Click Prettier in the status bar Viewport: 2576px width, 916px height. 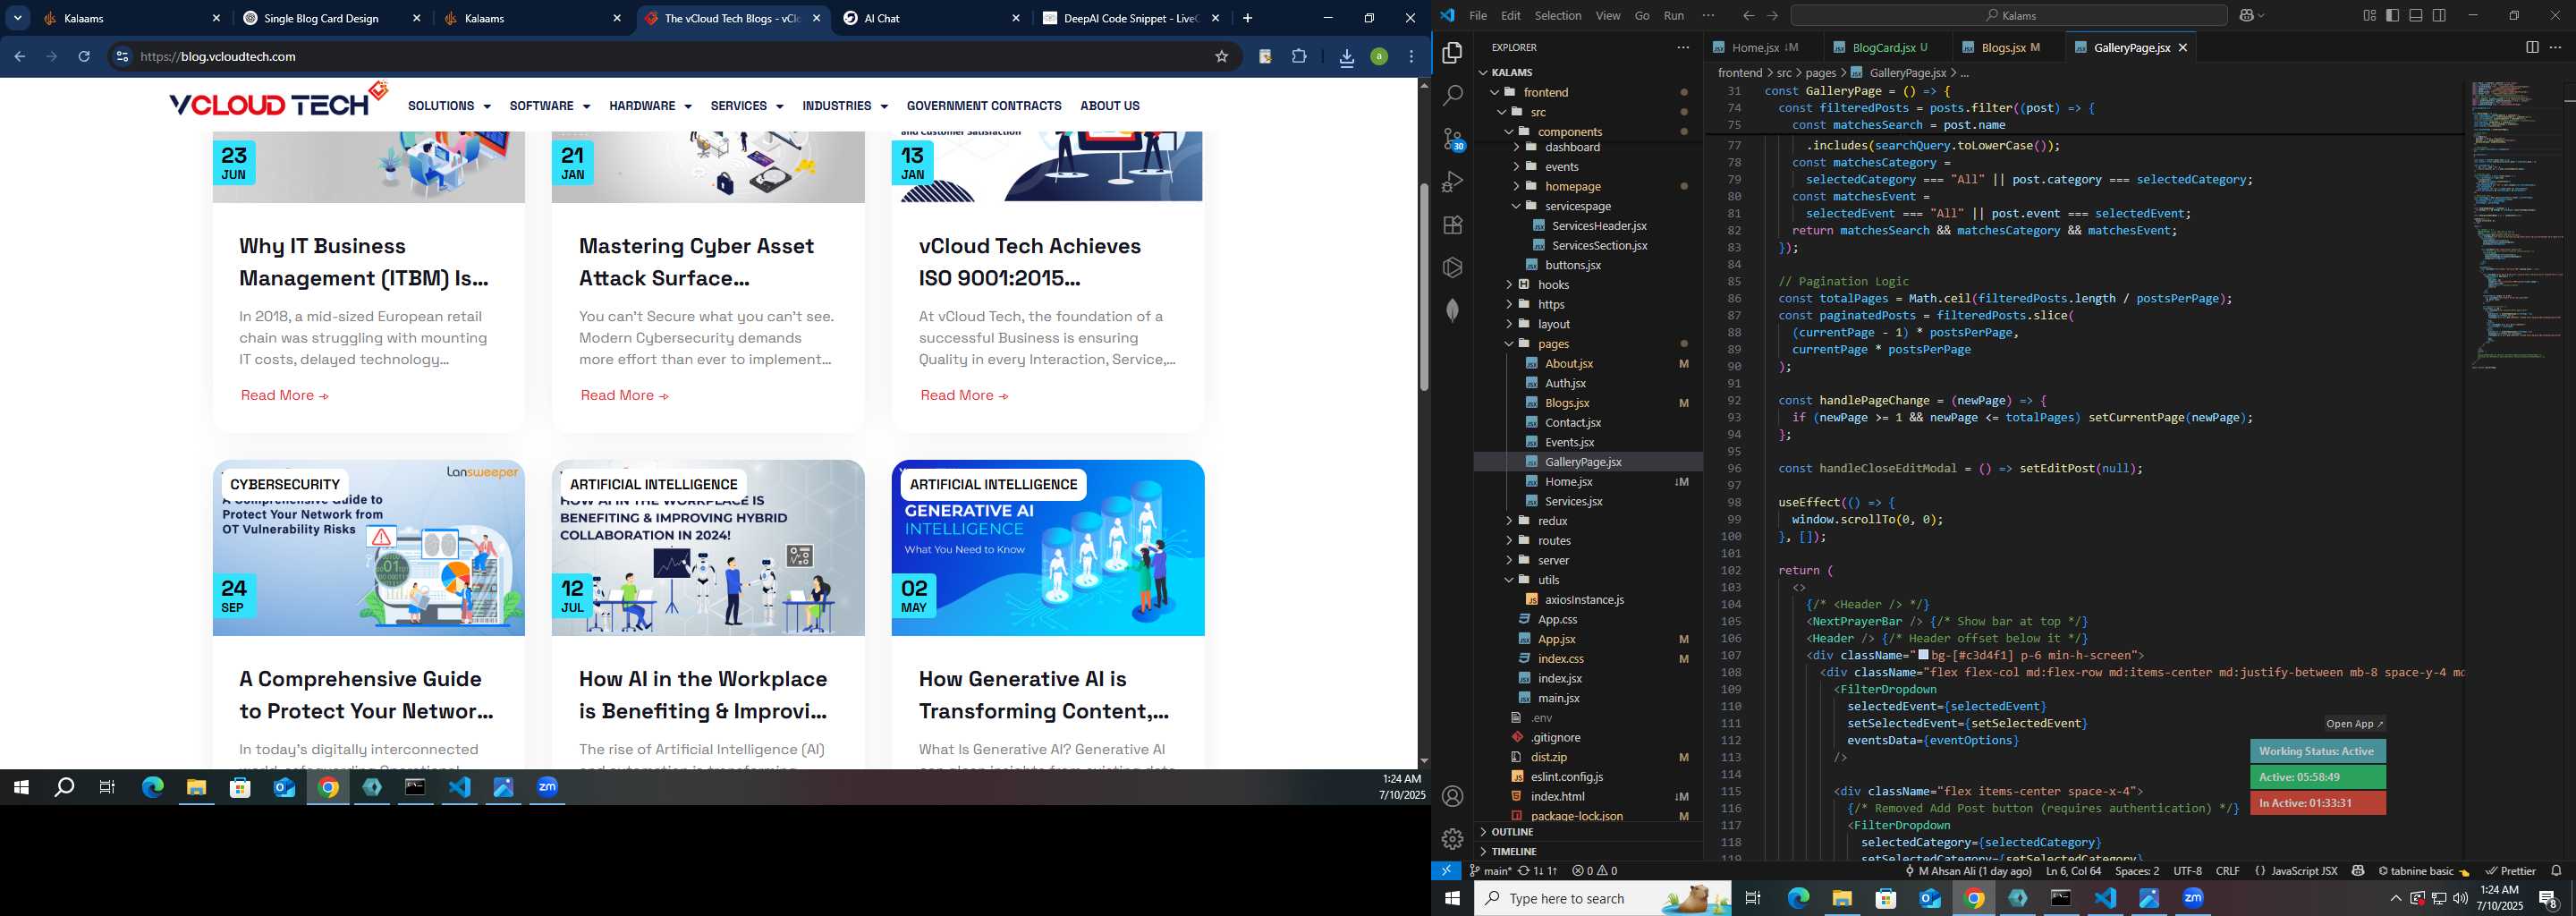click(x=2510, y=871)
